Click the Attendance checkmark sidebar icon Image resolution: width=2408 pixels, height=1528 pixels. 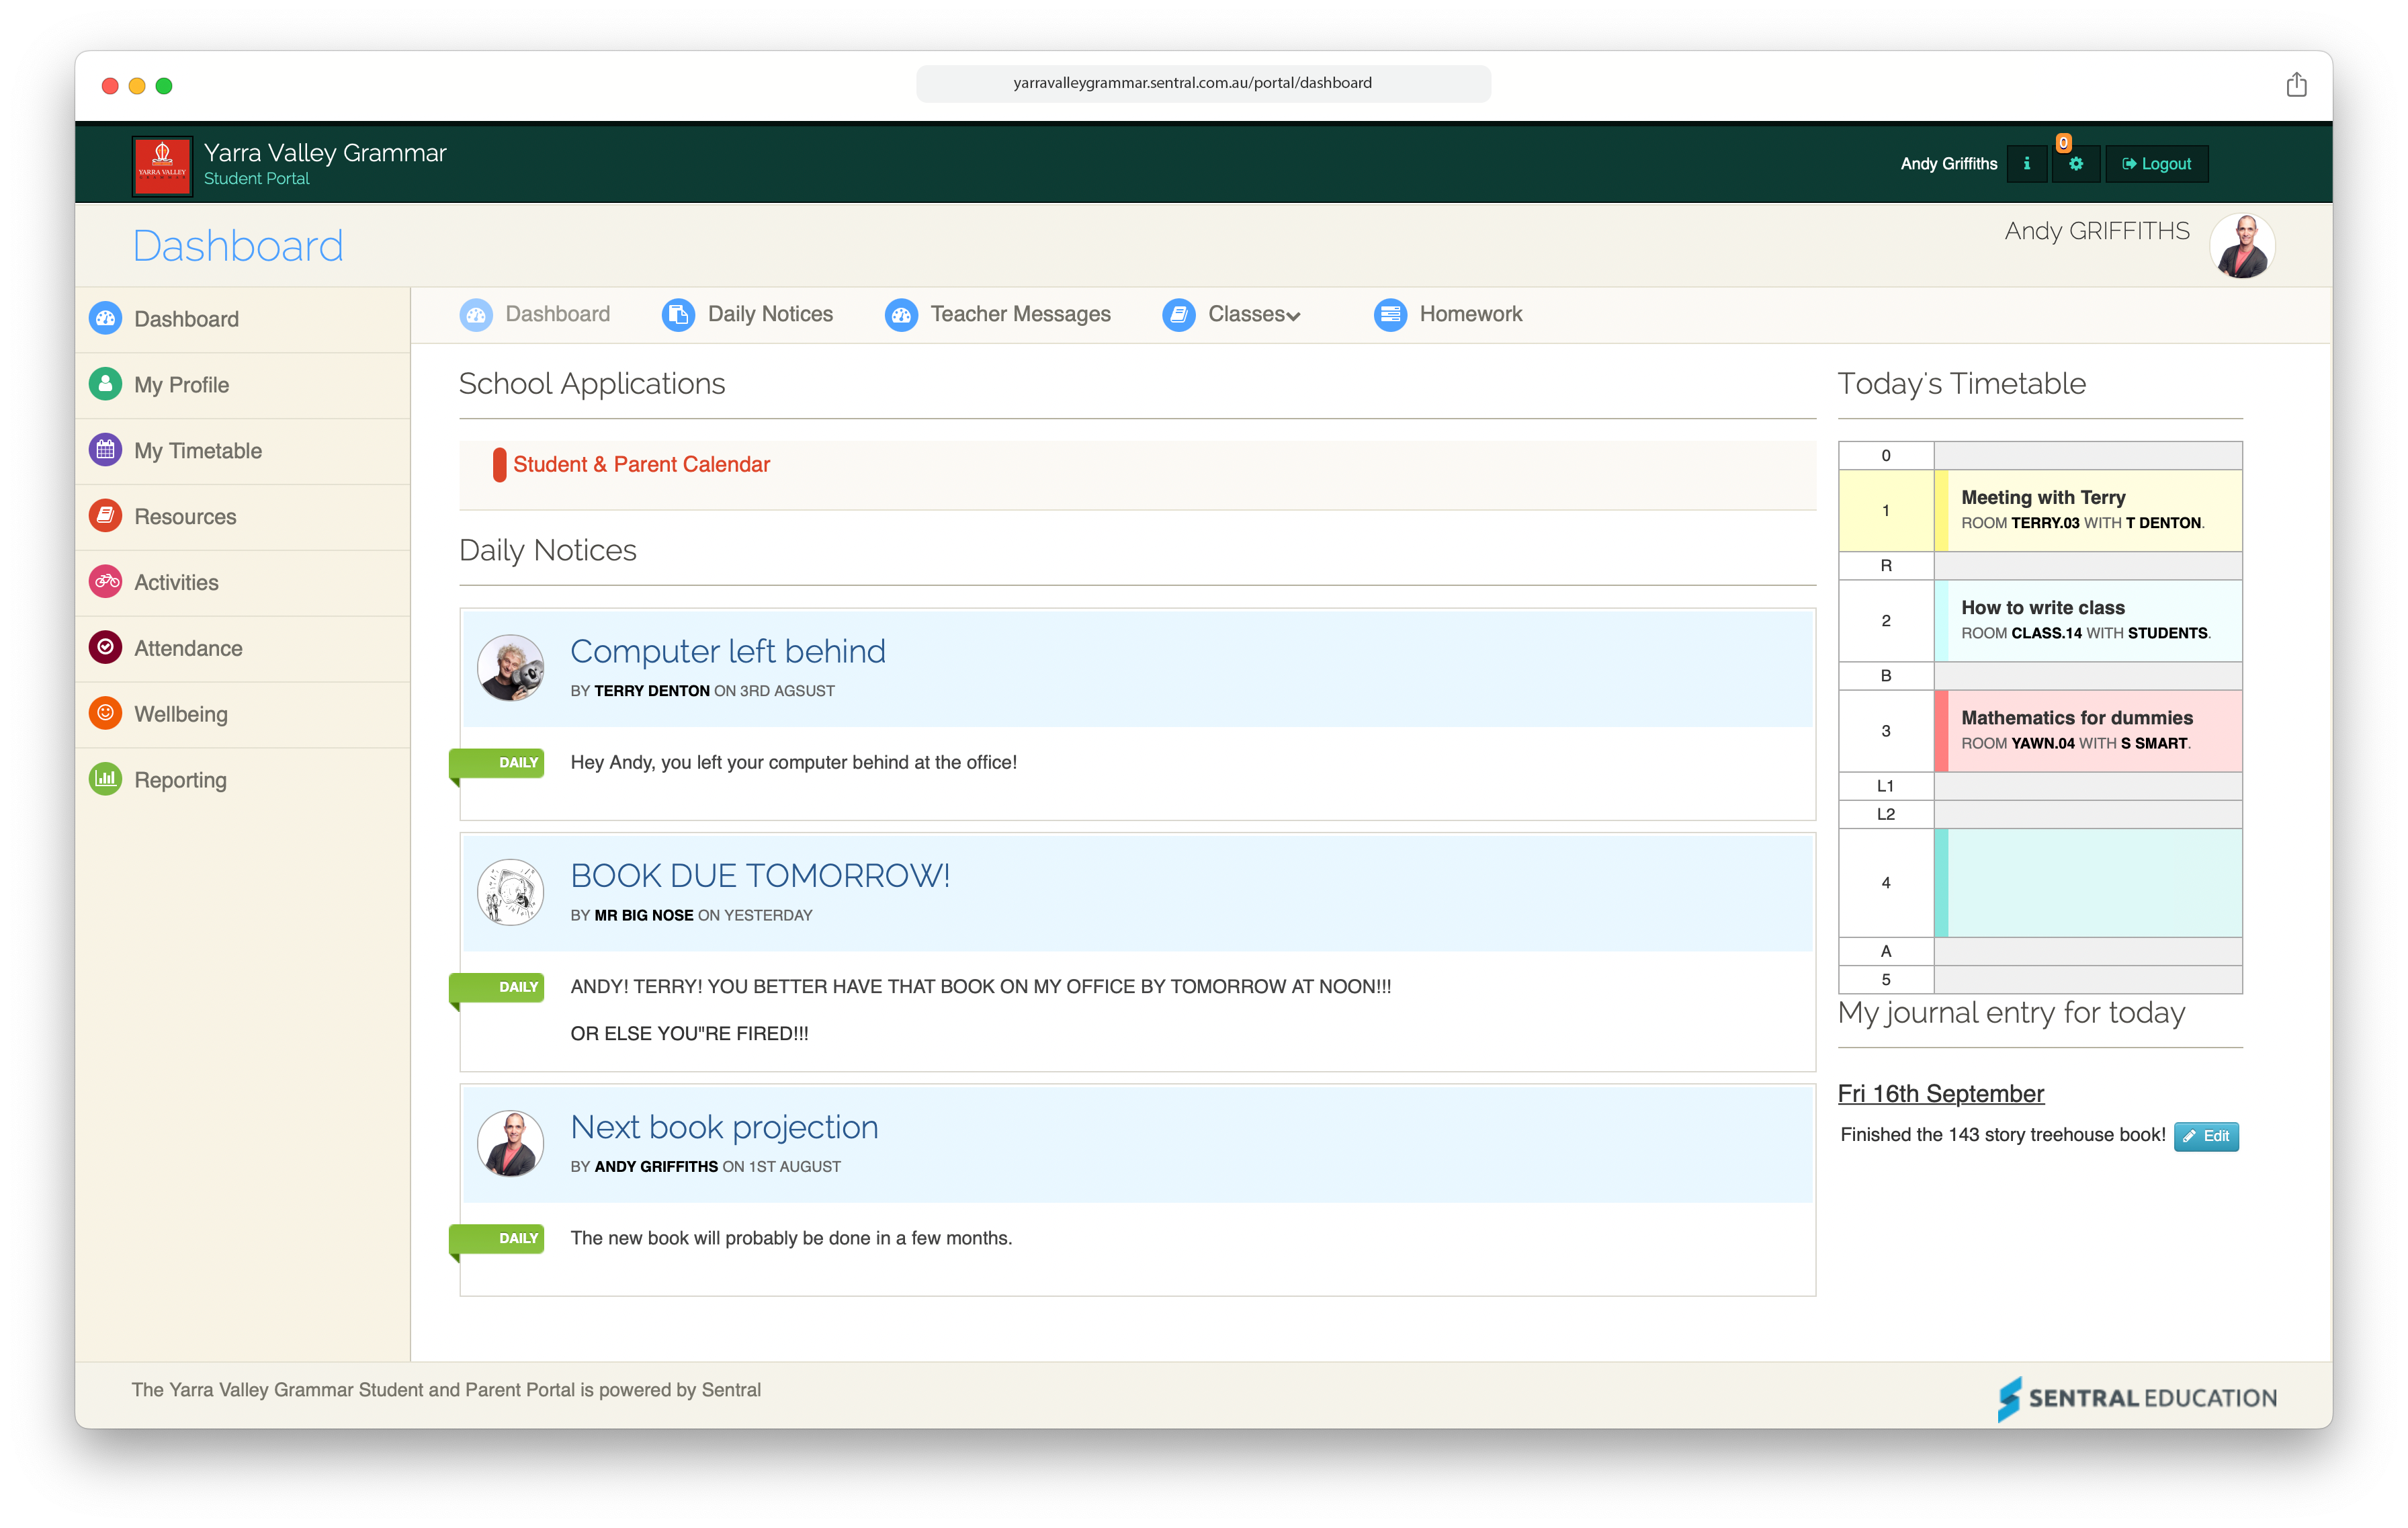[x=105, y=648]
